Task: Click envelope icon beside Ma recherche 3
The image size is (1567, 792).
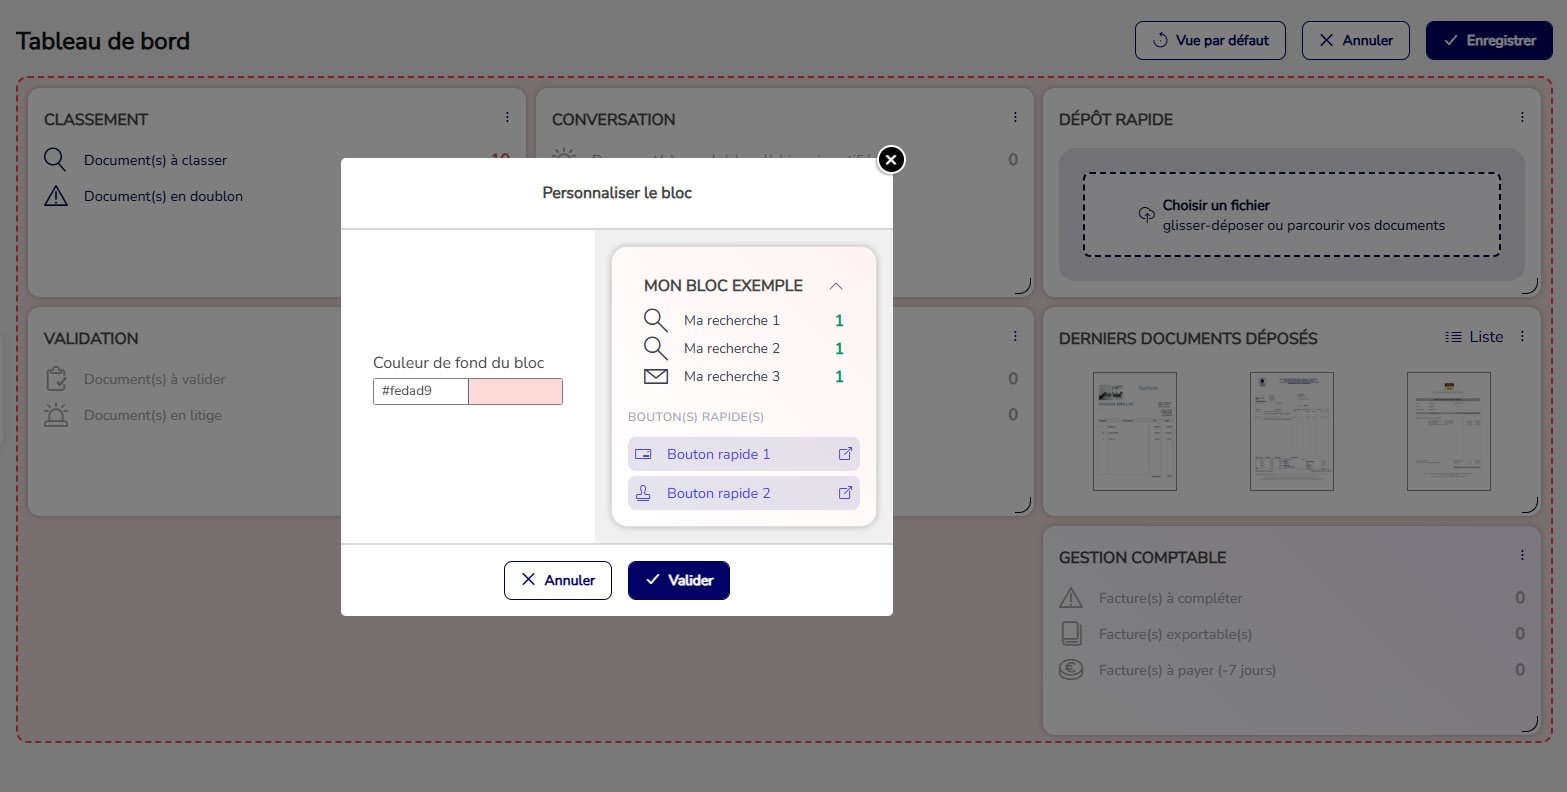Action: [x=655, y=376]
